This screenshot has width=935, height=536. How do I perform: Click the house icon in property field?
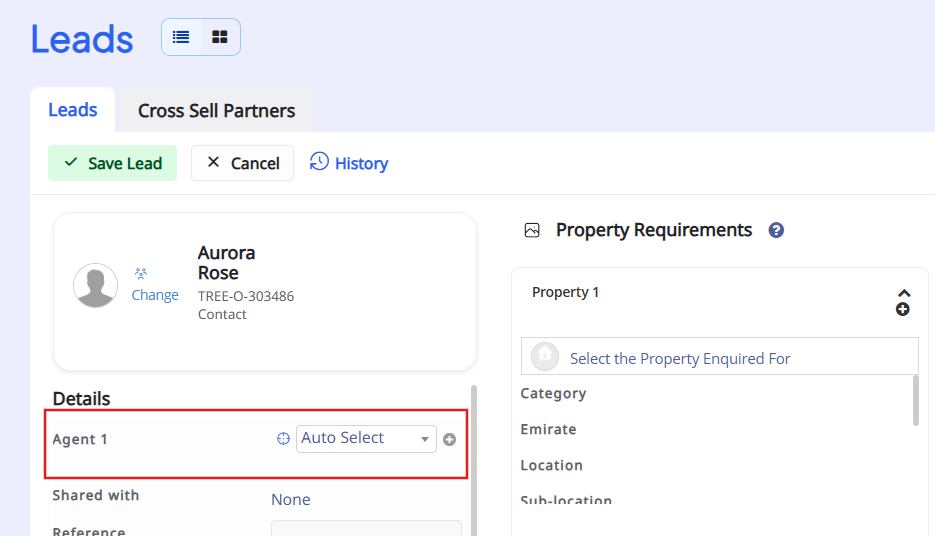coord(545,356)
